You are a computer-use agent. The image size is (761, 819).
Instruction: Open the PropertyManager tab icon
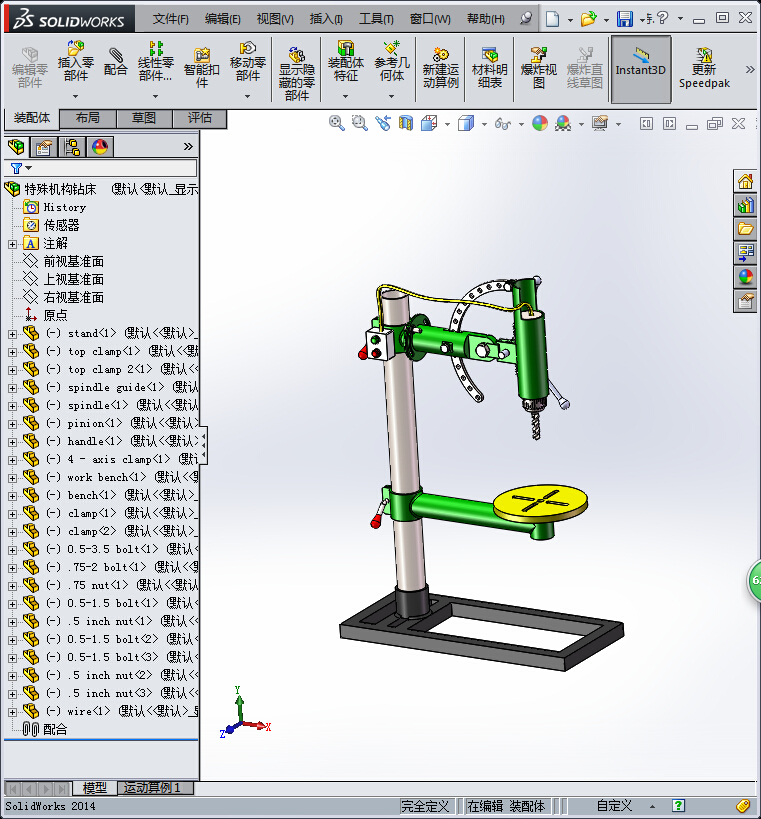44,147
